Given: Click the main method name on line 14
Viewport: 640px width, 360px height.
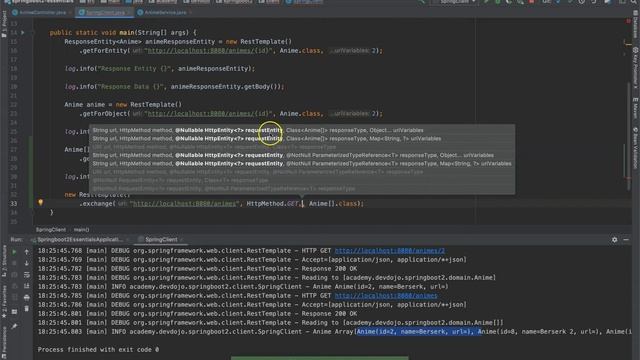Looking at the screenshot, I should (x=127, y=33).
